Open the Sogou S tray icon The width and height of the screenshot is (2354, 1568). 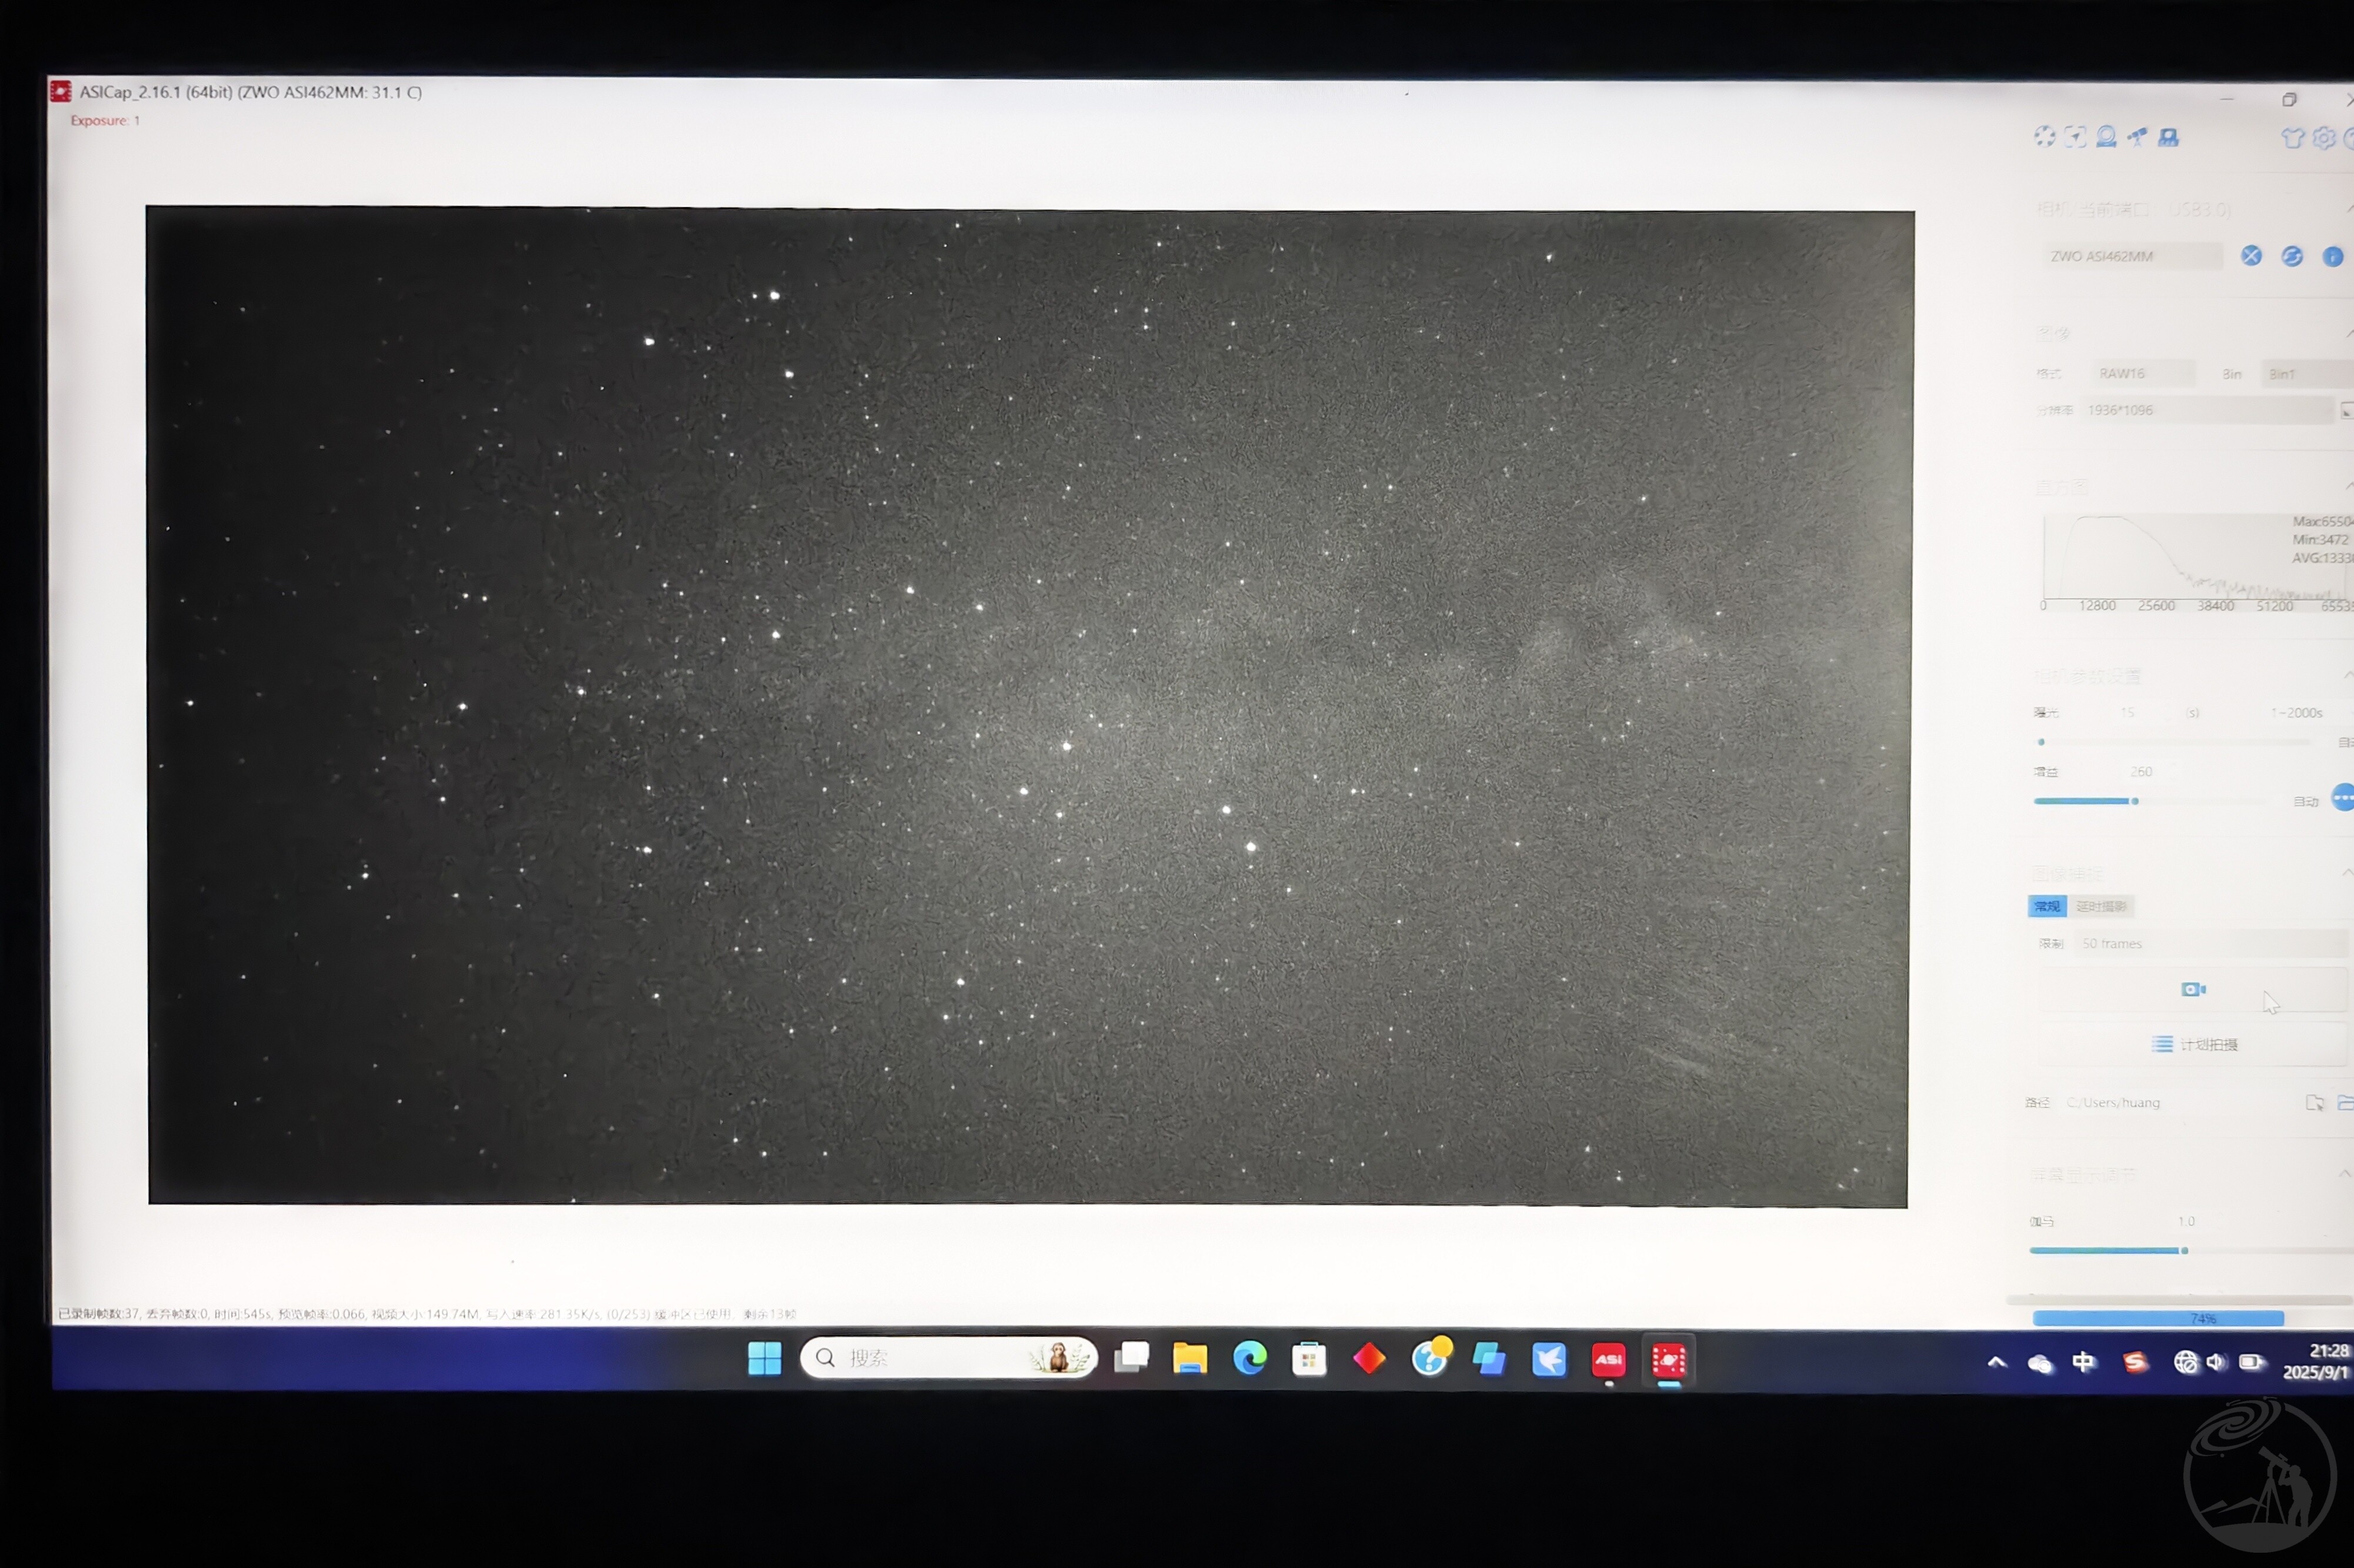tap(2135, 1362)
